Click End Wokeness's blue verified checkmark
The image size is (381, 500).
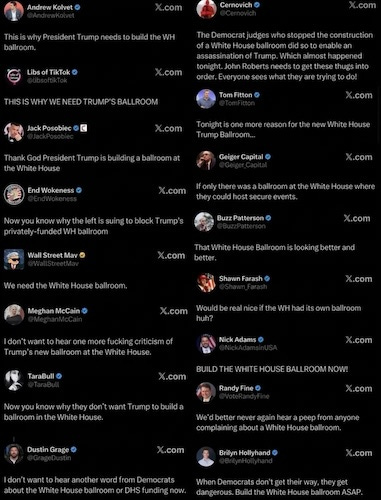point(79,190)
